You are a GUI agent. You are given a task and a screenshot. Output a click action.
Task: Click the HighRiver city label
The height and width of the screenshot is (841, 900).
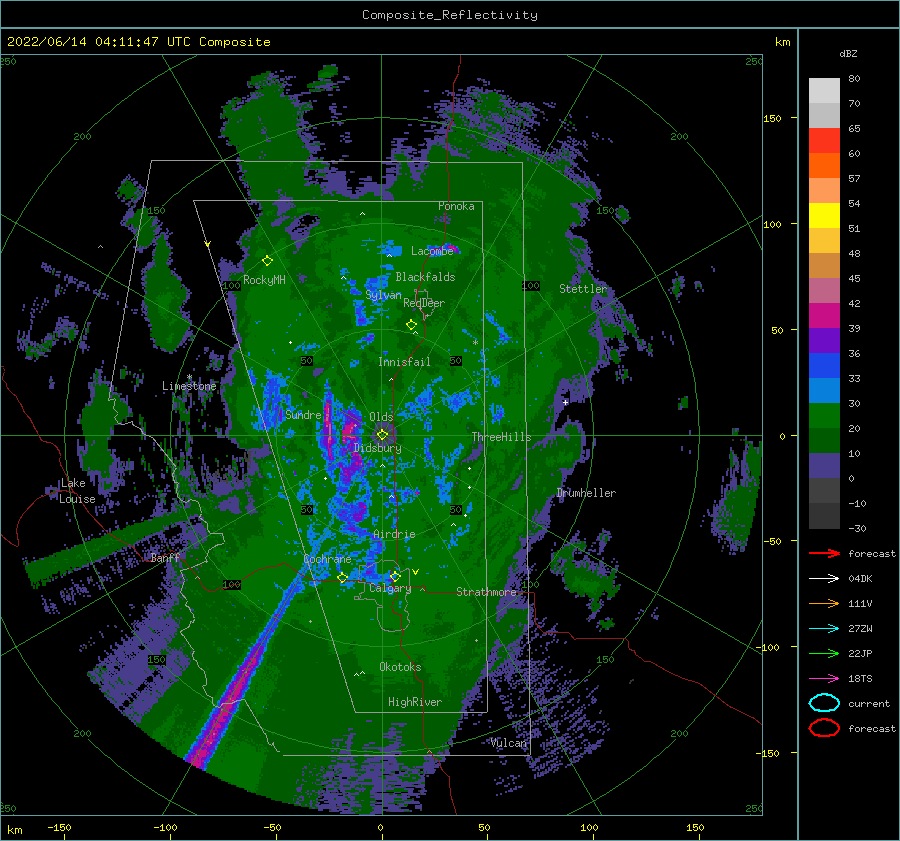[415, 702]
